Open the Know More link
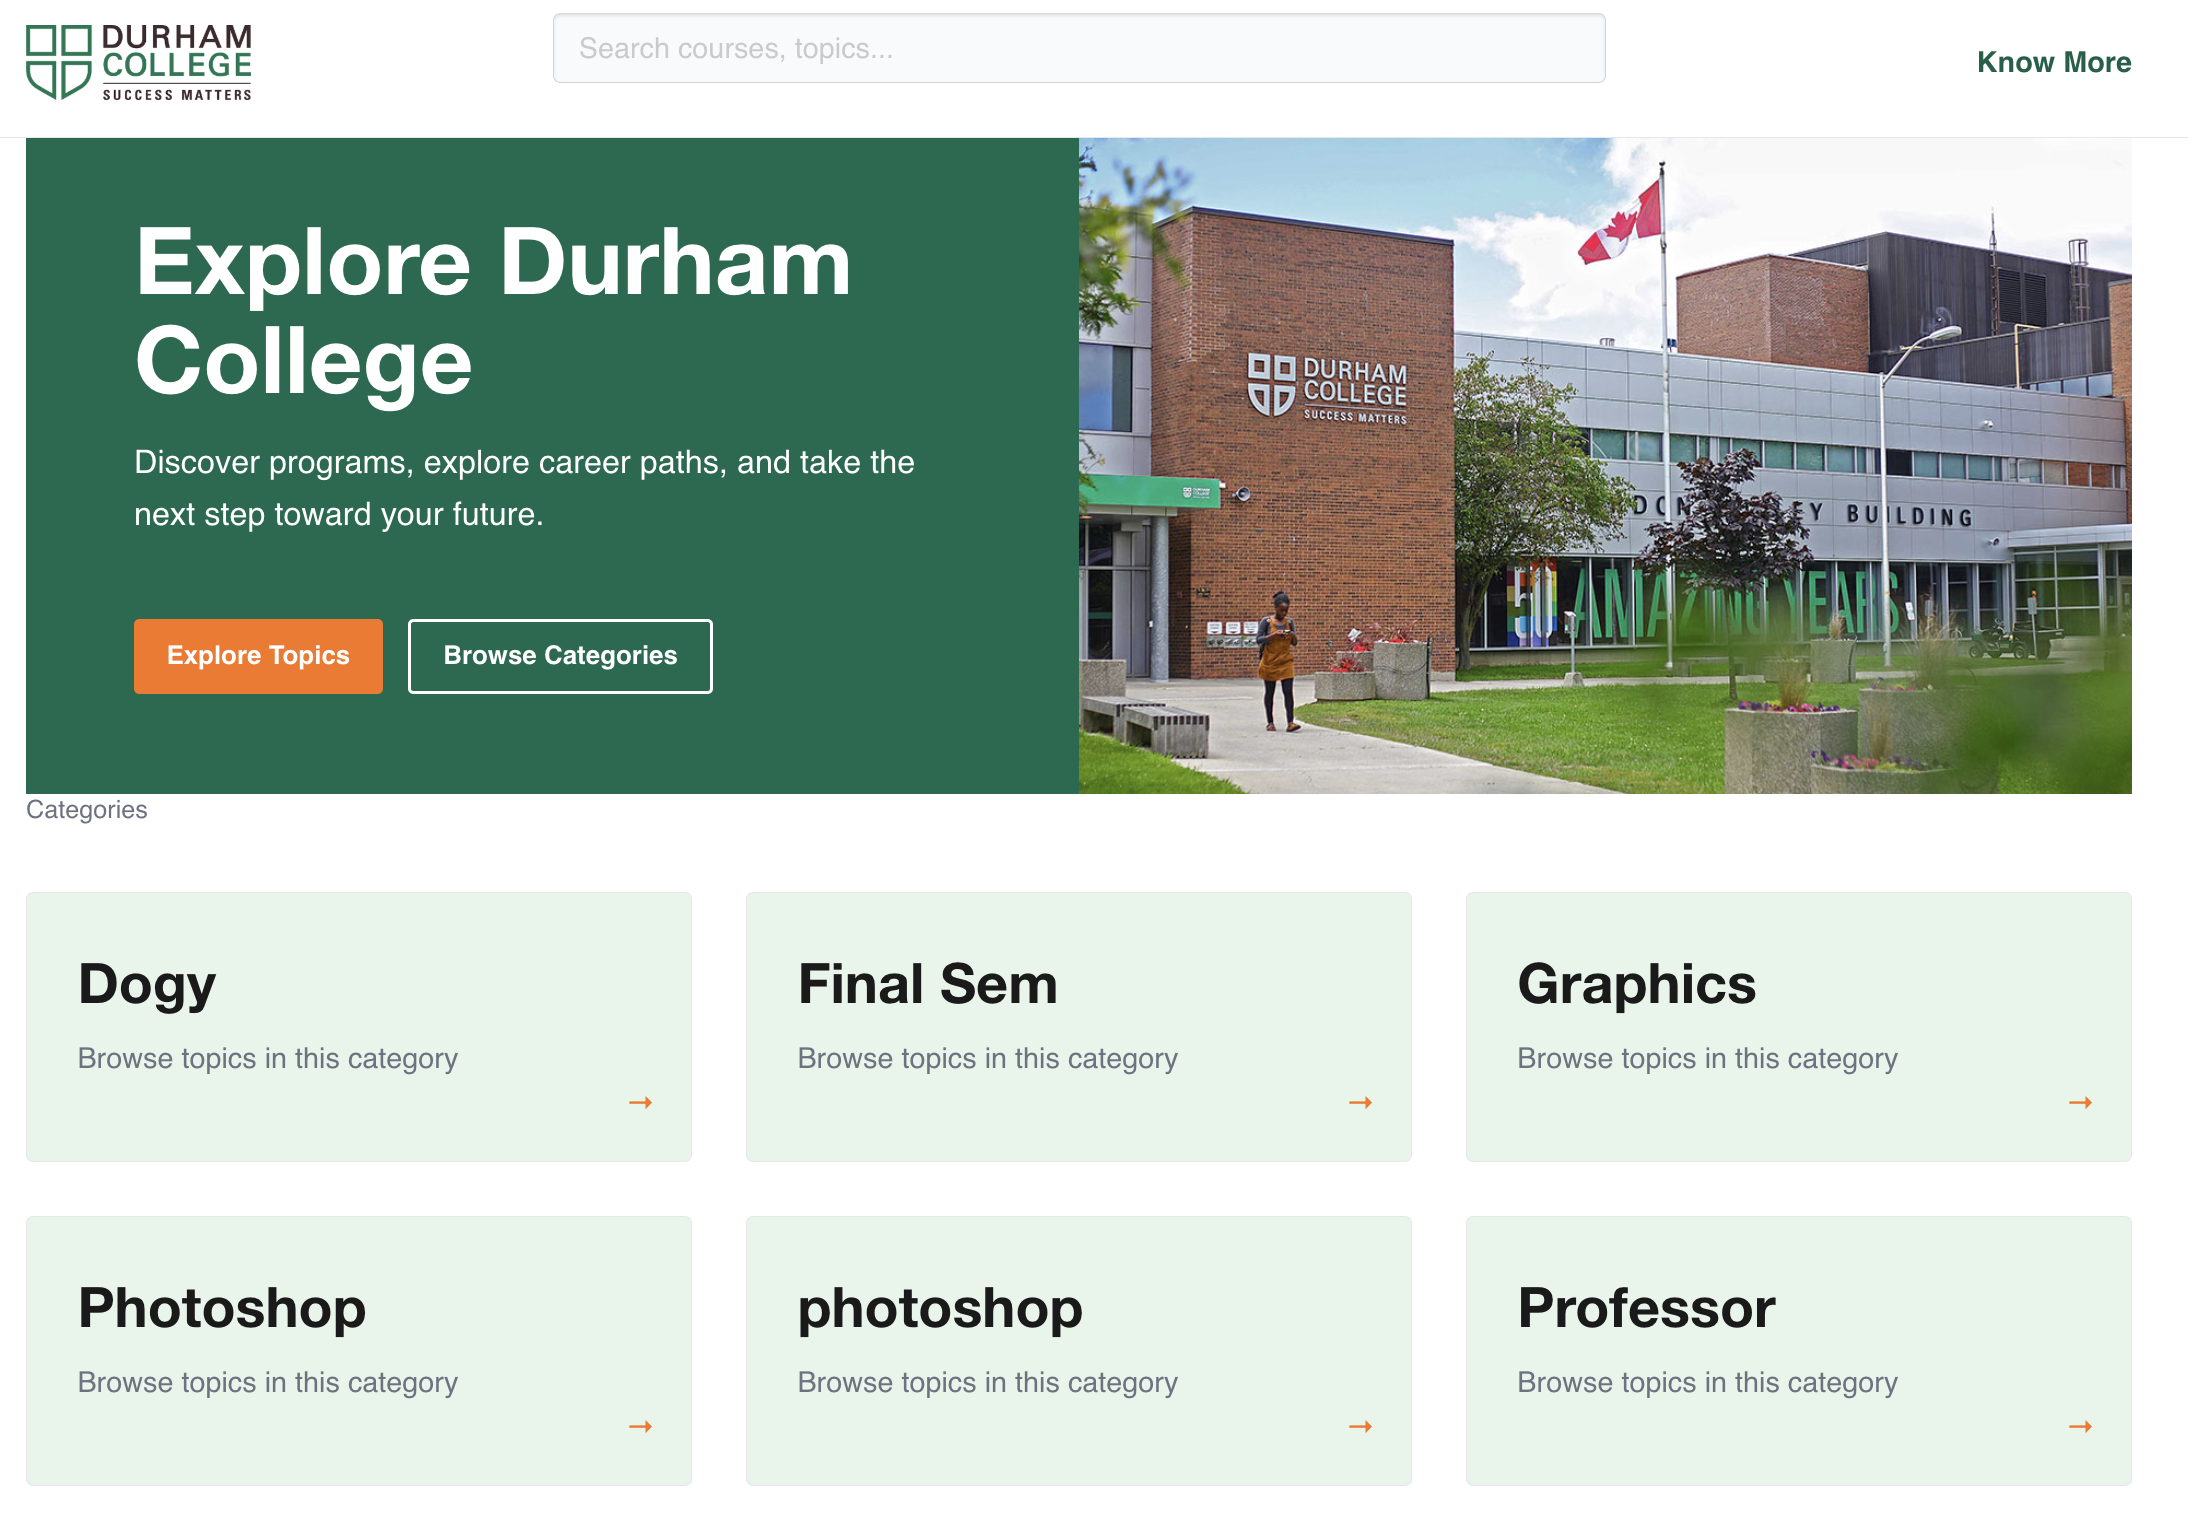2188x1514 pixels. (x=2053, y=62)
